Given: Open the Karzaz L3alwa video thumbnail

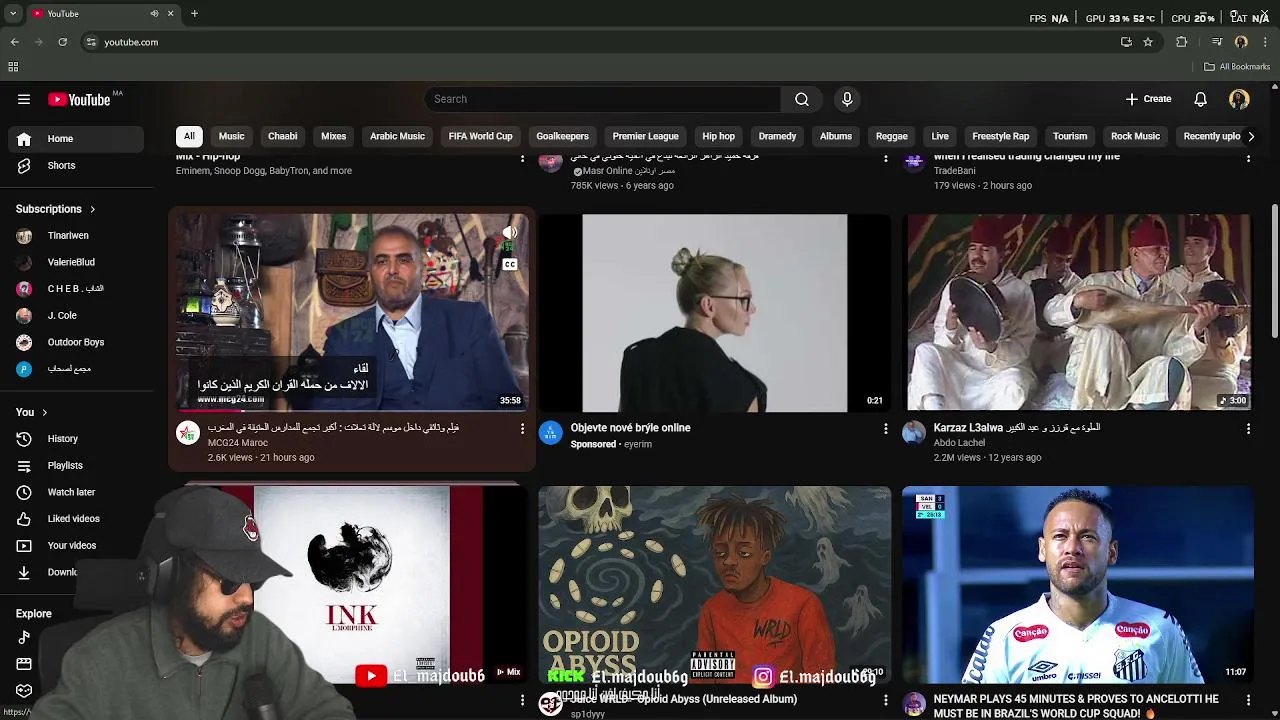Looking at the screenshot, I should tap(1078, 312).
